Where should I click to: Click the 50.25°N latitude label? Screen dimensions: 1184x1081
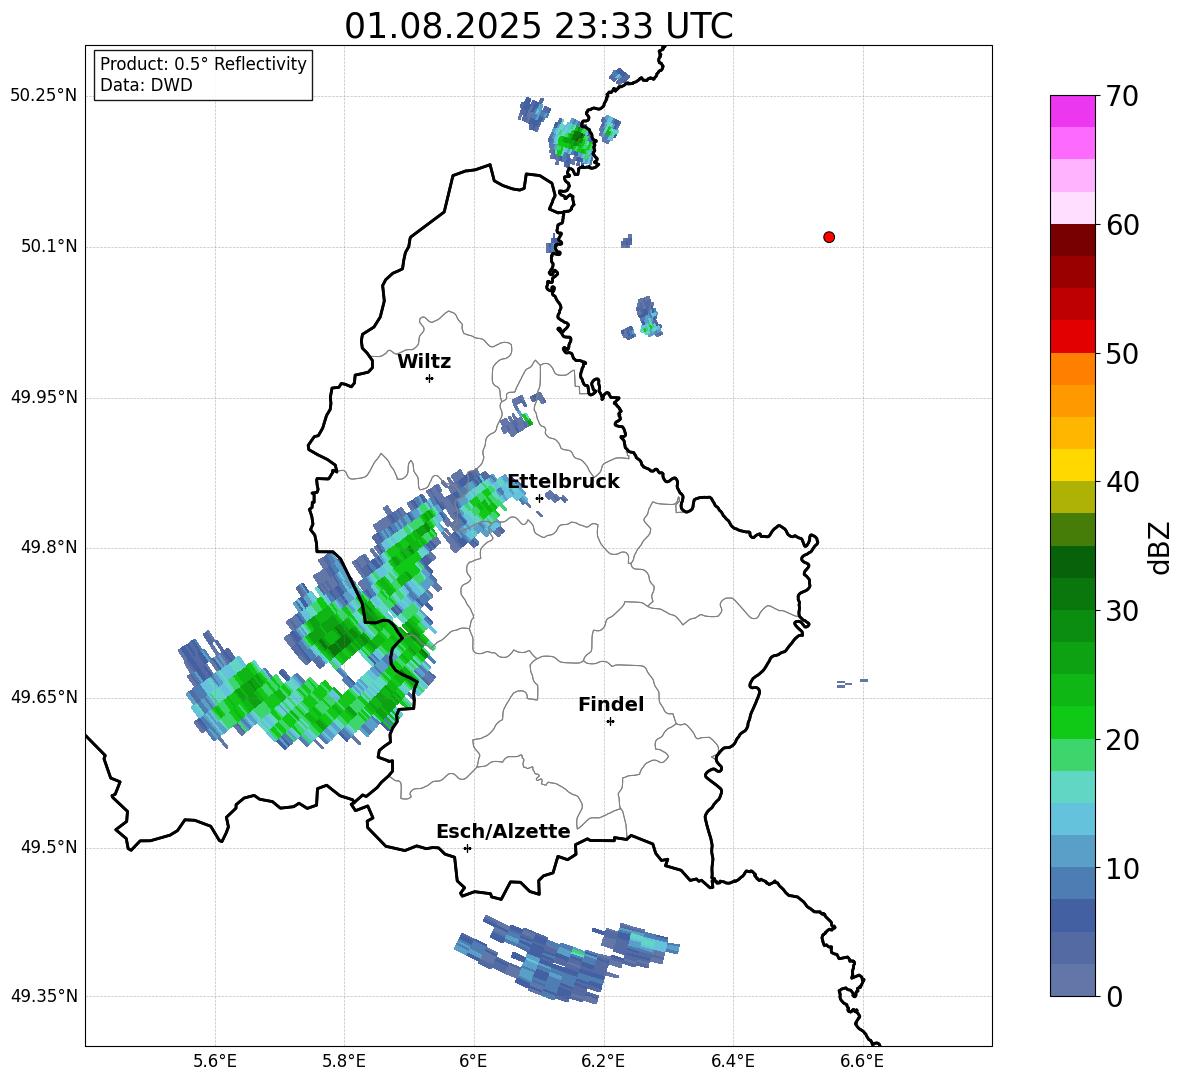[x=44, y=96]
